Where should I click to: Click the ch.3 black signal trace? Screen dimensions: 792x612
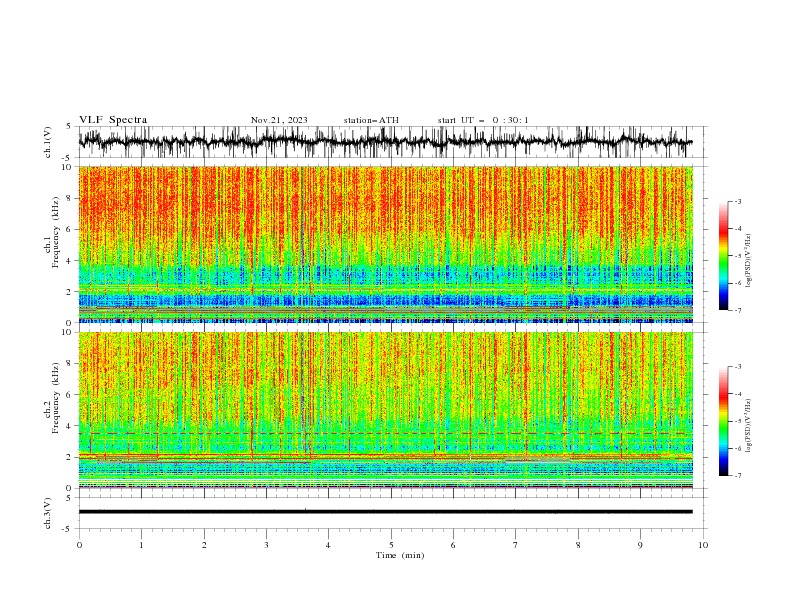(x=385, y=512)
